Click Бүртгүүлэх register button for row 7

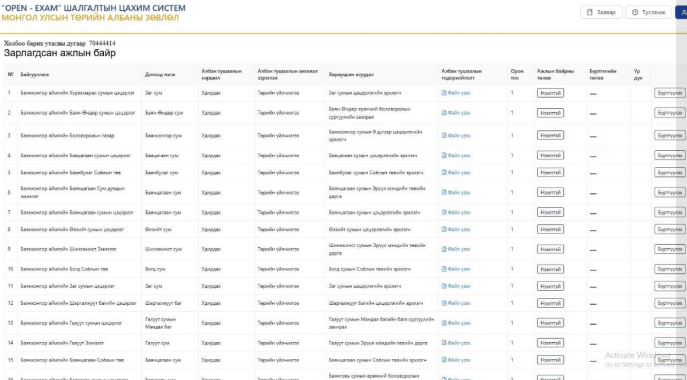pyautogui.click(x=670, y=212)
